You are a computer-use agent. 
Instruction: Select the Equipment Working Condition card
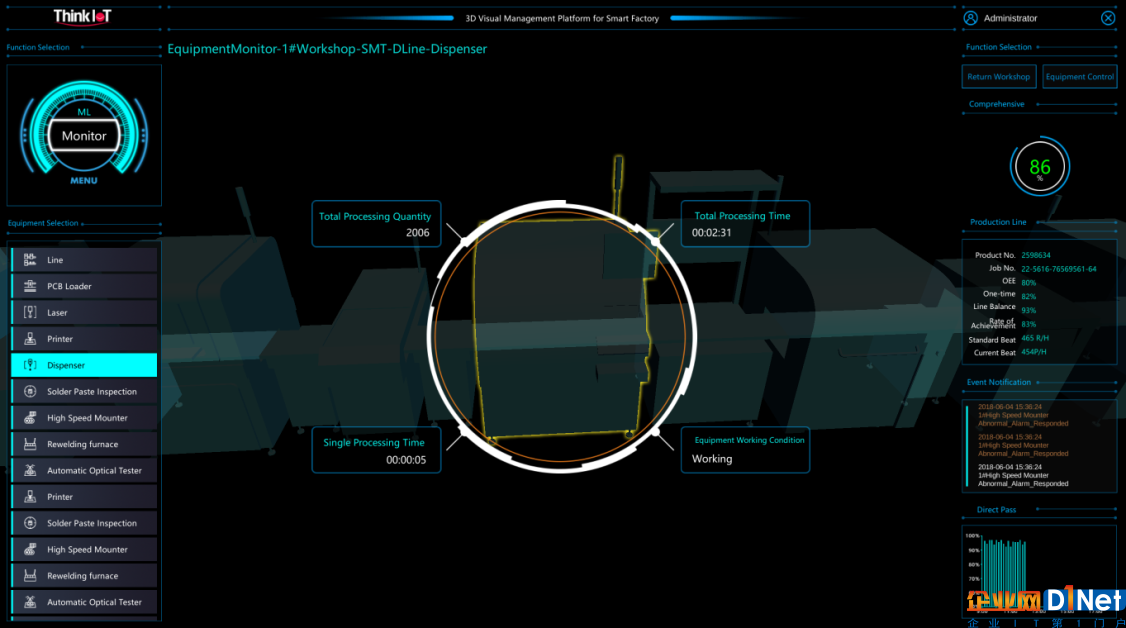tap(746, 450)
